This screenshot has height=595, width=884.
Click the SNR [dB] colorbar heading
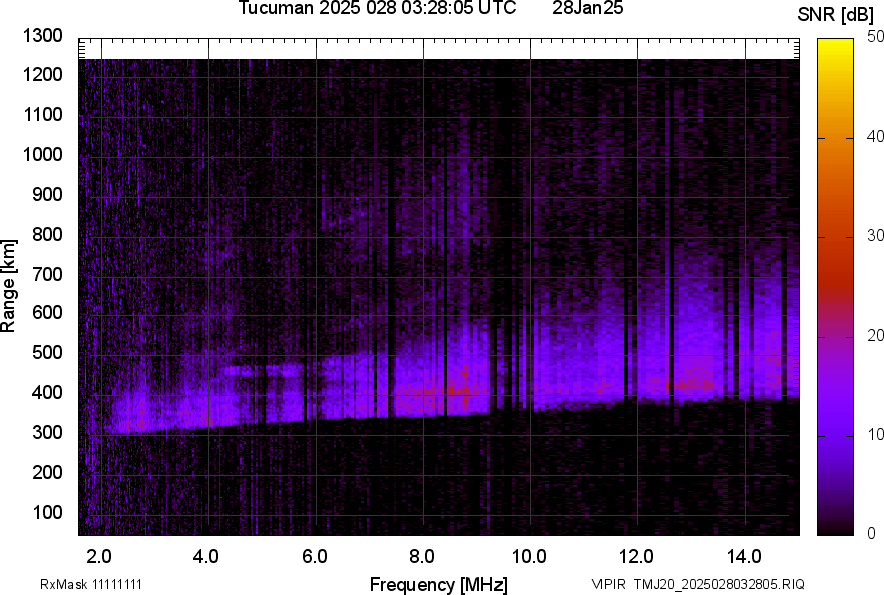pyautogui.click(x=836, y=14)
